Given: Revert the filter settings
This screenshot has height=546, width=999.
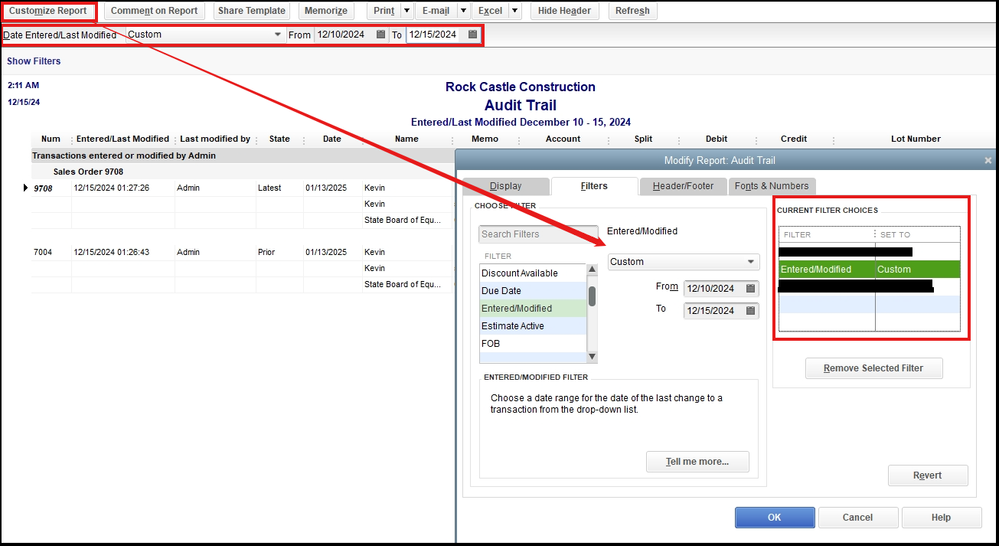Looking at the screenshot, I should (928, 475).
